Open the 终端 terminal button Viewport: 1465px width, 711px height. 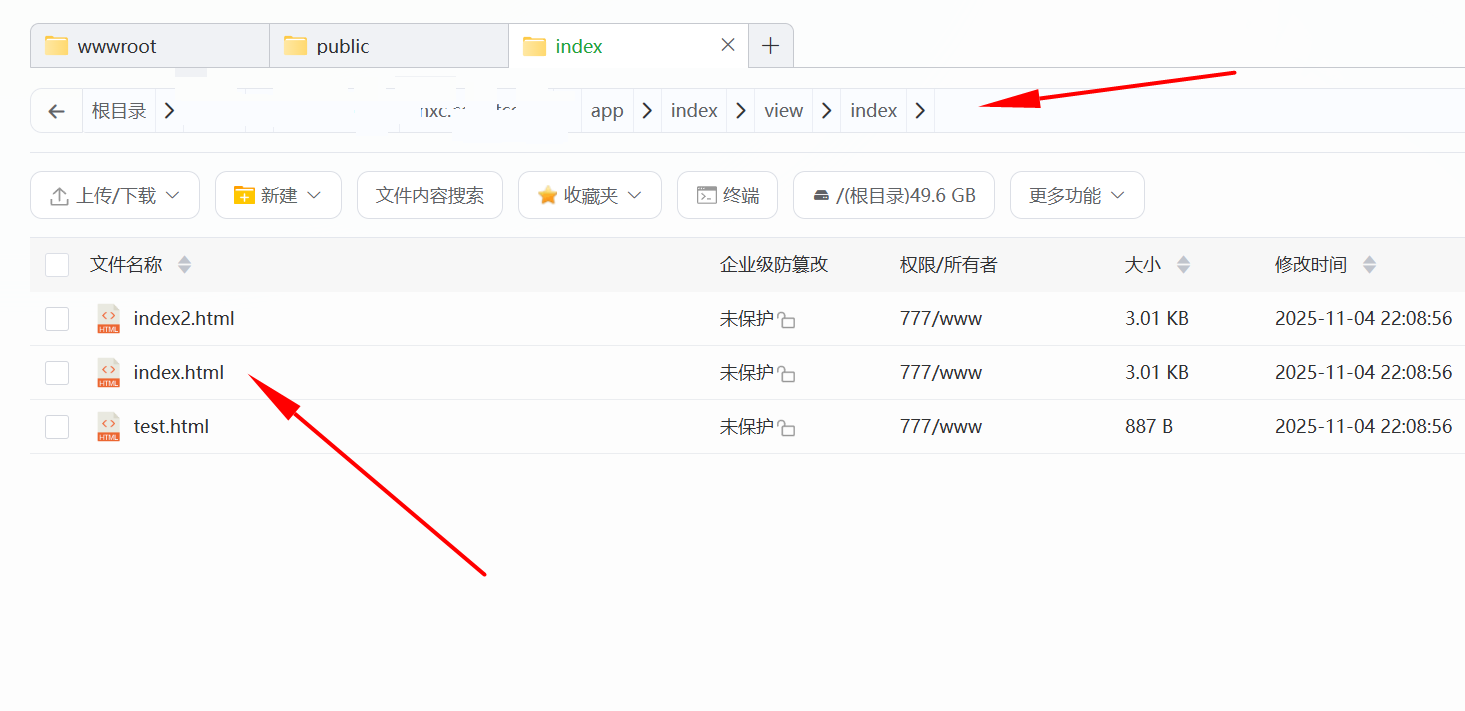(727, 195)
